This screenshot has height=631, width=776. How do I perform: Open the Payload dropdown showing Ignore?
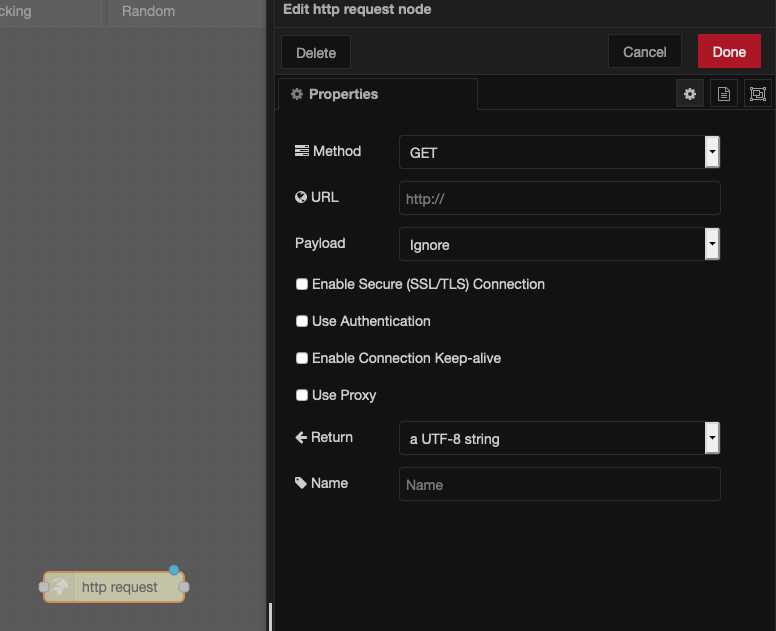pos(559,244)
